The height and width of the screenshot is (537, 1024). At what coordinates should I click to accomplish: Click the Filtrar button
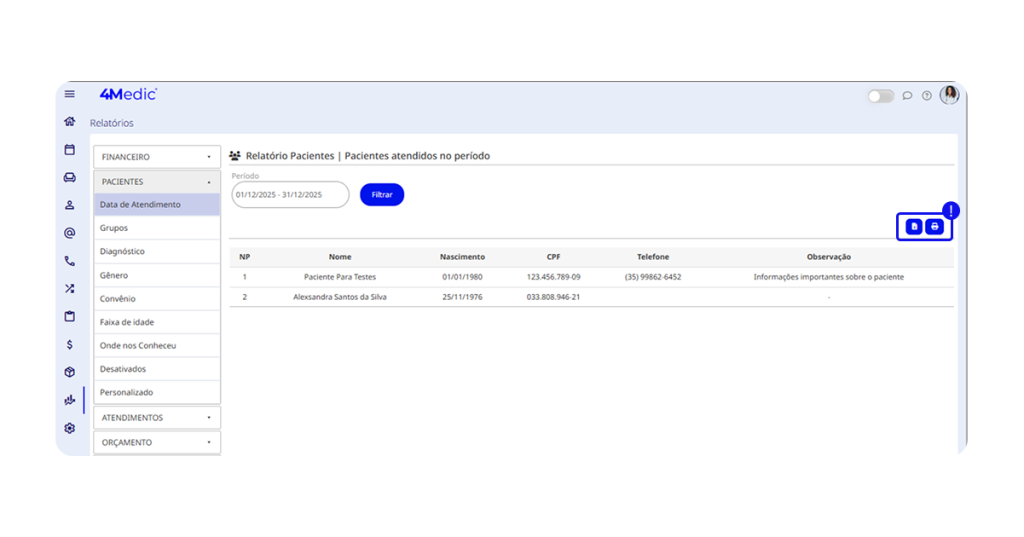click(382, 195)
